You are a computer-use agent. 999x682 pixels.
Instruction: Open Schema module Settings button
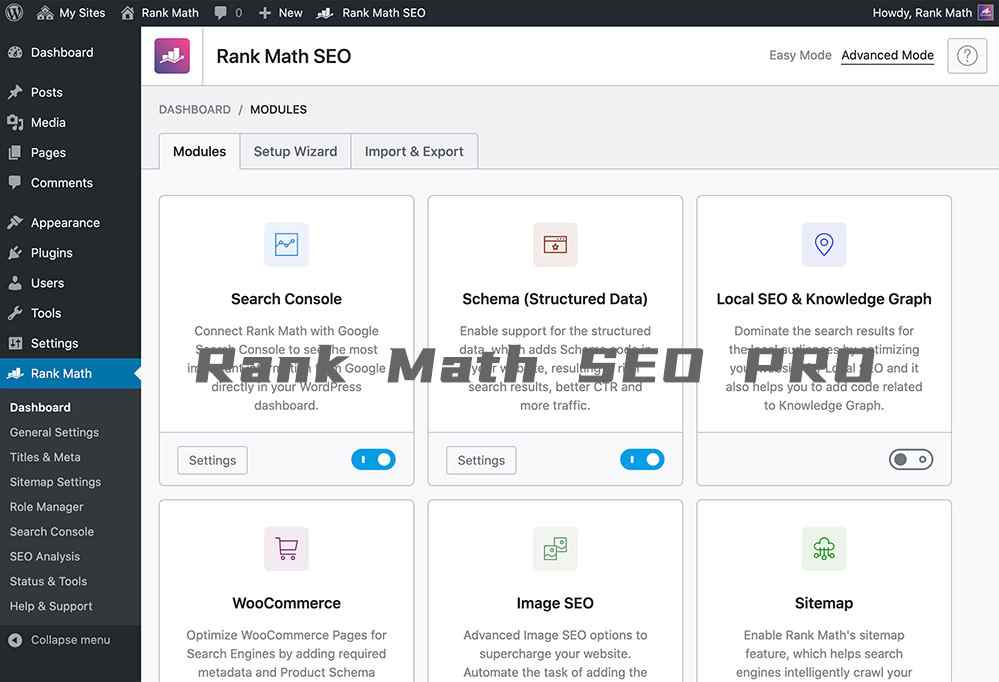(x=481, y=460)
